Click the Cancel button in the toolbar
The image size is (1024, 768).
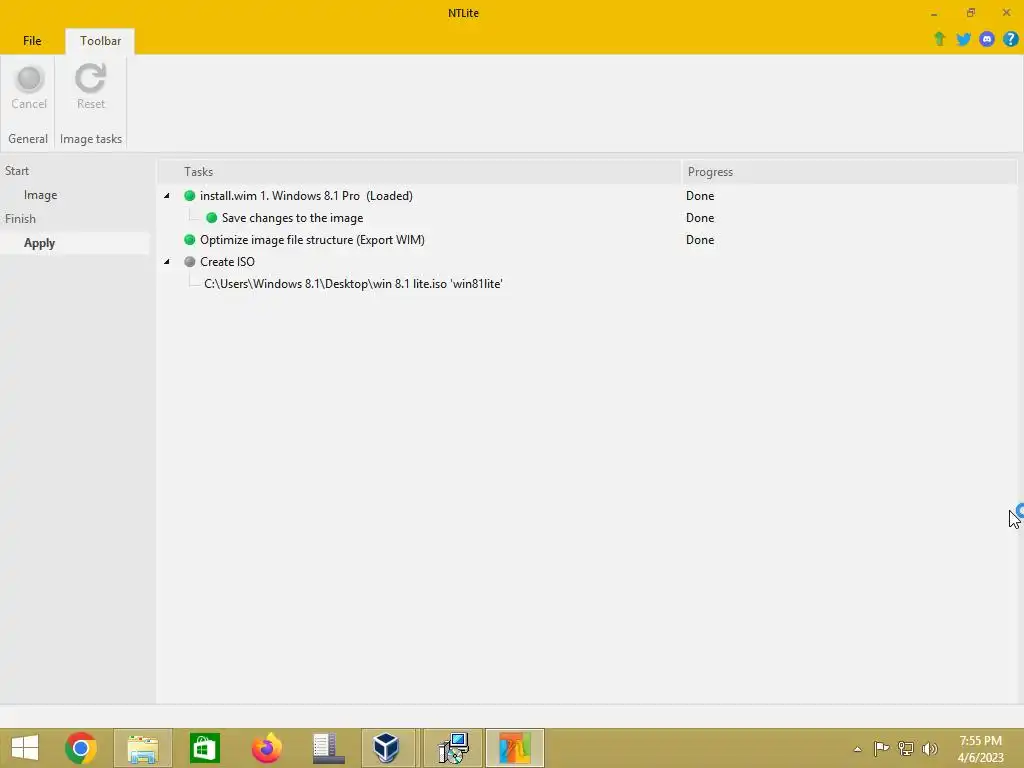pyautogui.click(x=29, y=88)
